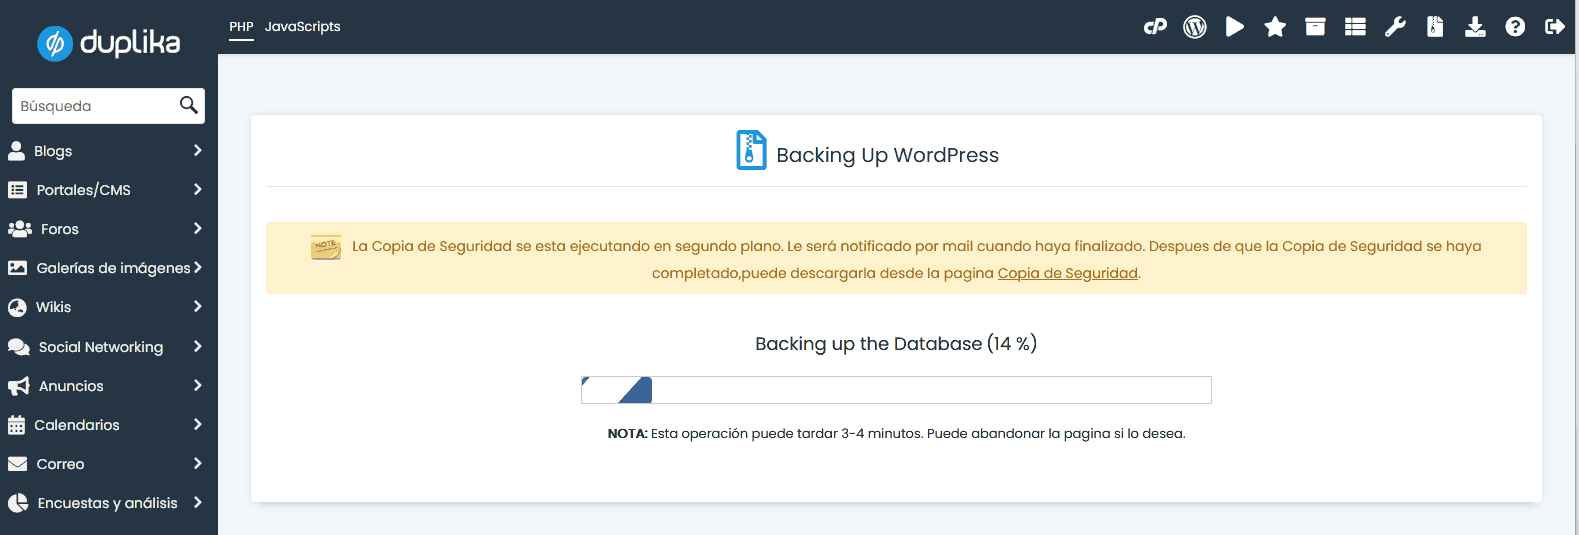Expand the Social Networking chevron

pyautogui.click(x=198, y=346)
